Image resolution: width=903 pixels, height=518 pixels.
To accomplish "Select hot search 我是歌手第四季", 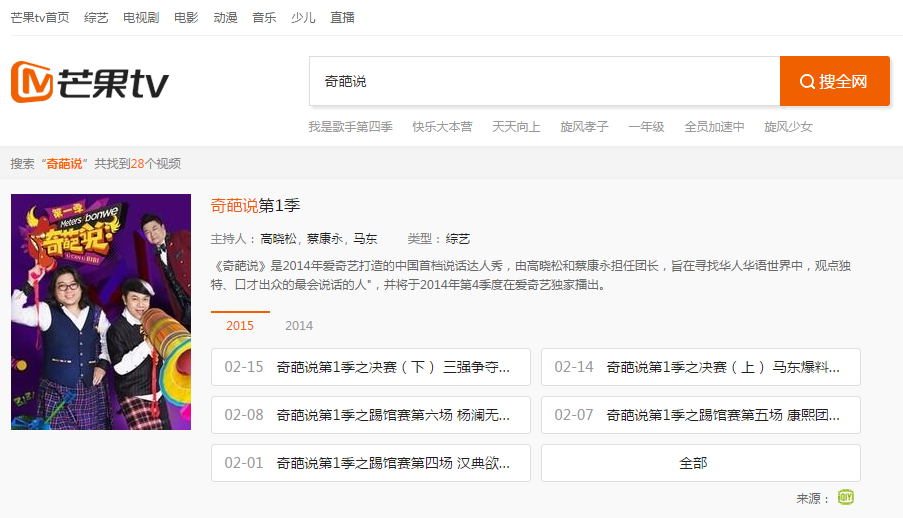I will 351,127.
